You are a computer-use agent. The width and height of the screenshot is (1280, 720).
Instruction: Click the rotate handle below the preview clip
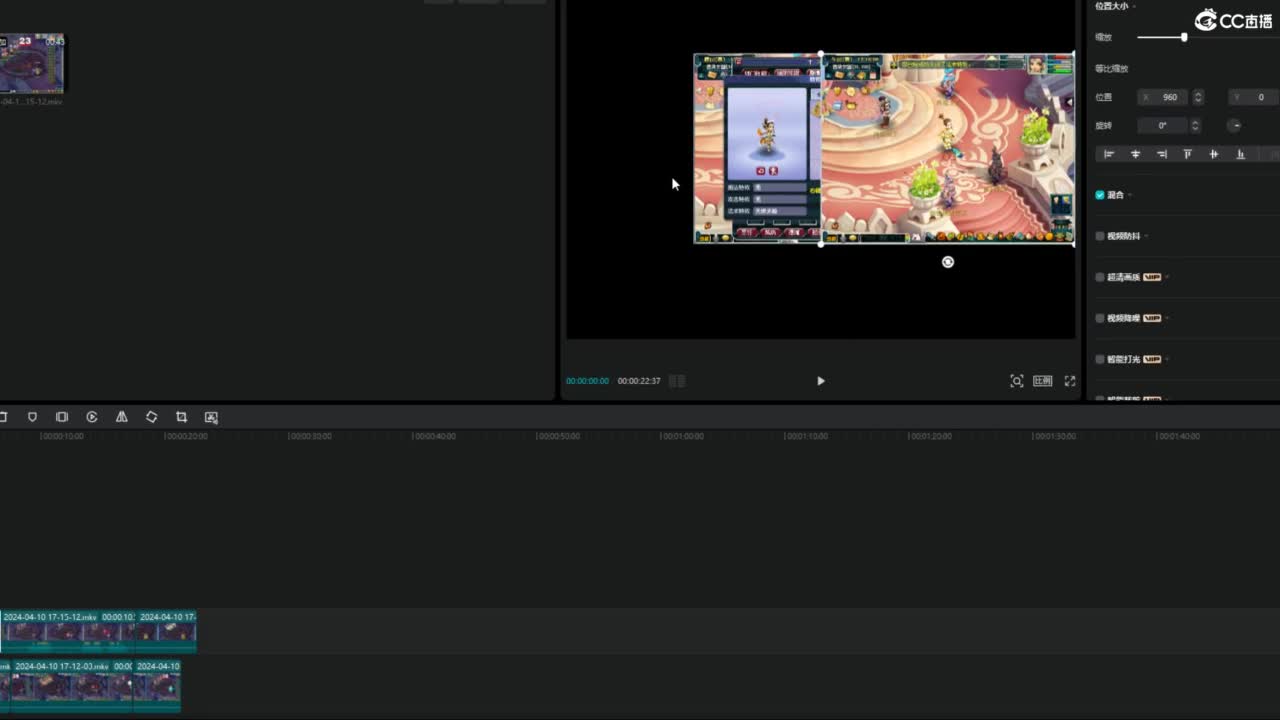pos(948,262)
